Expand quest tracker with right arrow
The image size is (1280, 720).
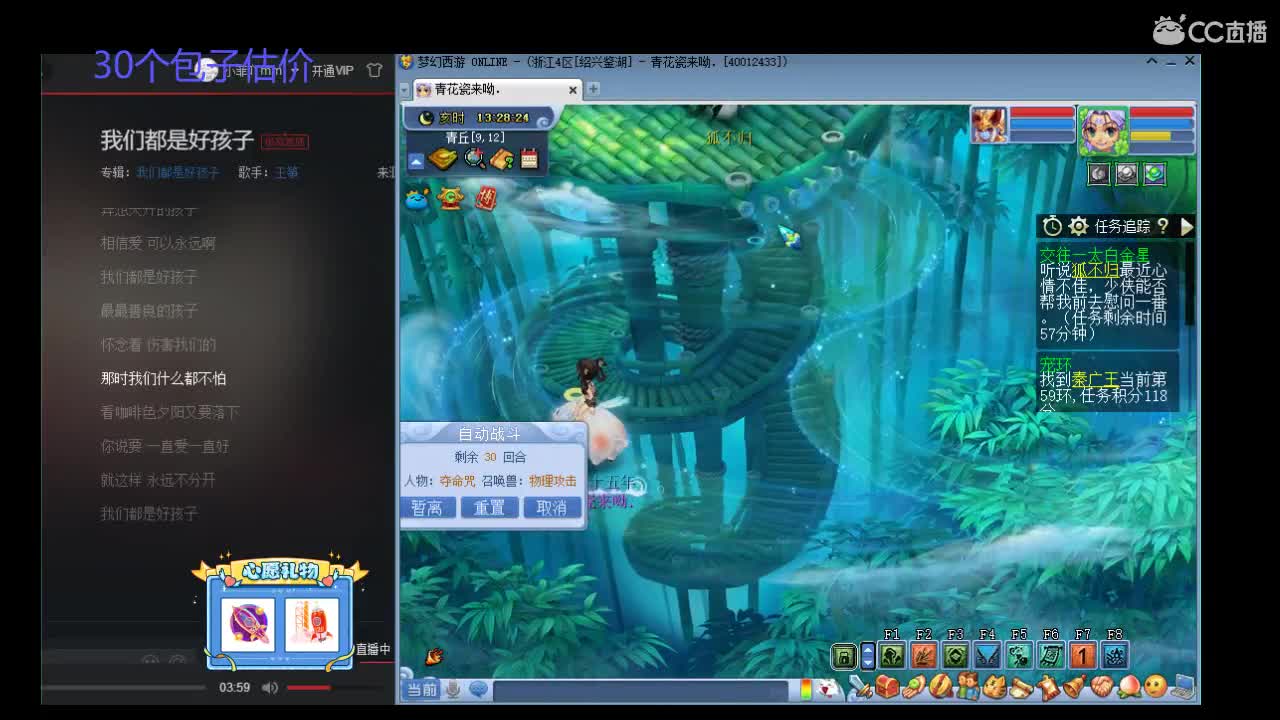1186,226
